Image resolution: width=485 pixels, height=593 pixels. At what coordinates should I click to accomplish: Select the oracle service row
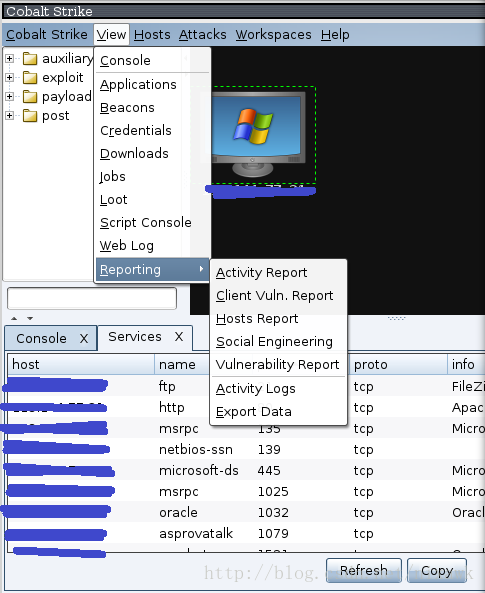(x=246, y=512)
